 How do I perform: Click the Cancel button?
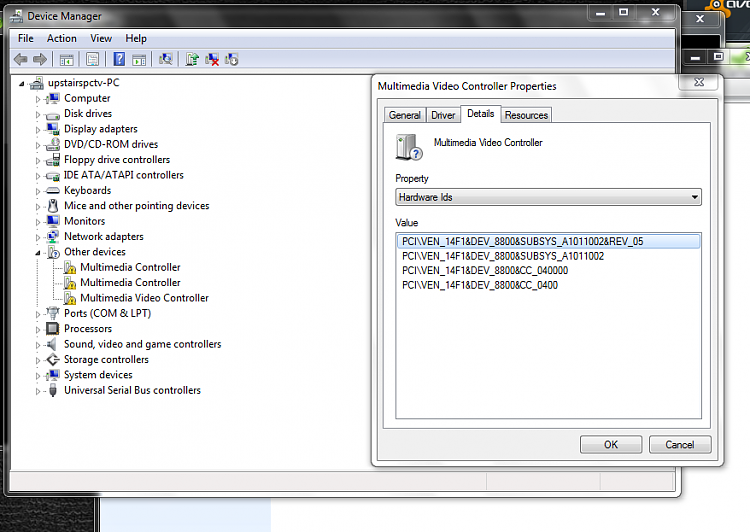tap(680, 444)
